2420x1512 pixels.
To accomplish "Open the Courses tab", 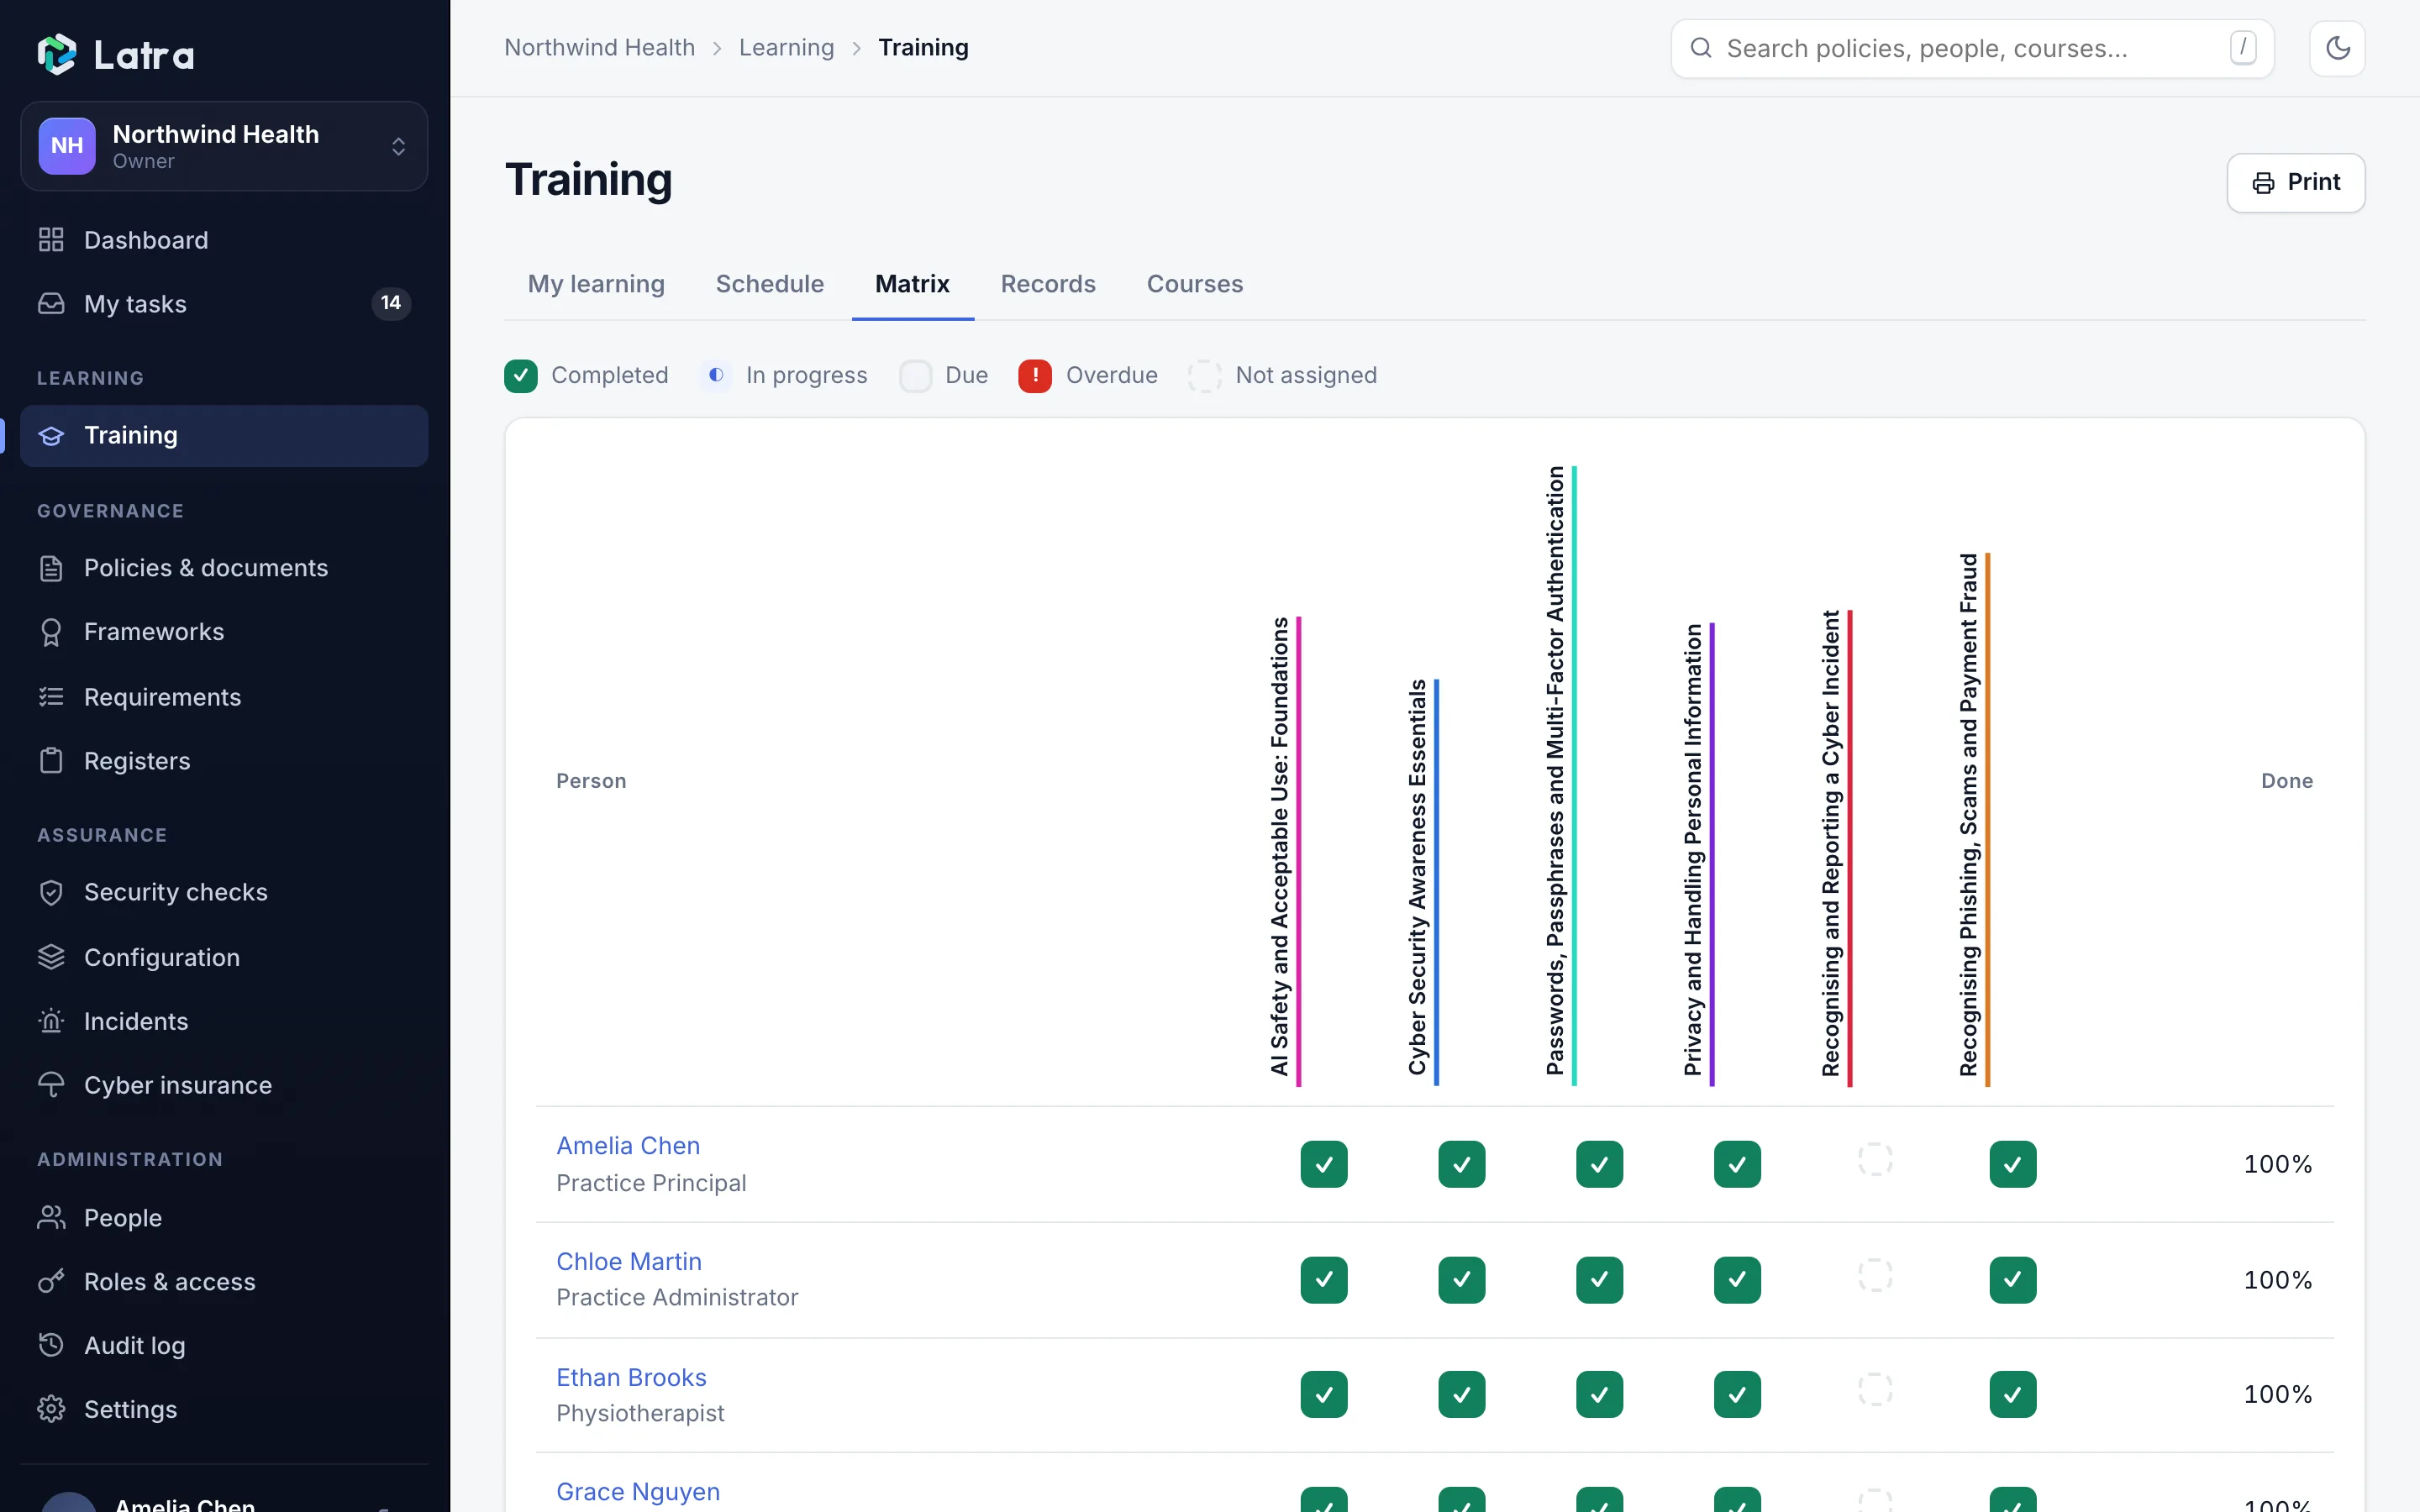I will pyautogui.click(x=1195, y=284).
